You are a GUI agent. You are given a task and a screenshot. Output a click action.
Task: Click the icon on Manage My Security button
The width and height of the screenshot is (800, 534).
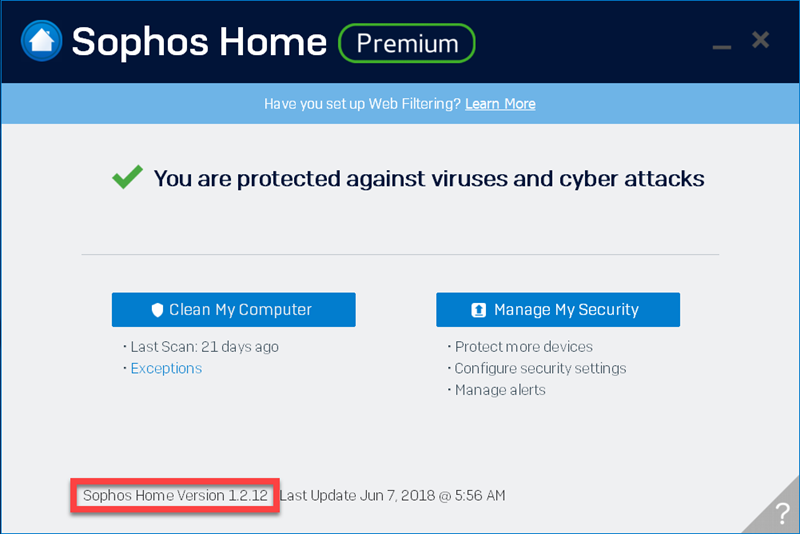click(x=479, y=310)
